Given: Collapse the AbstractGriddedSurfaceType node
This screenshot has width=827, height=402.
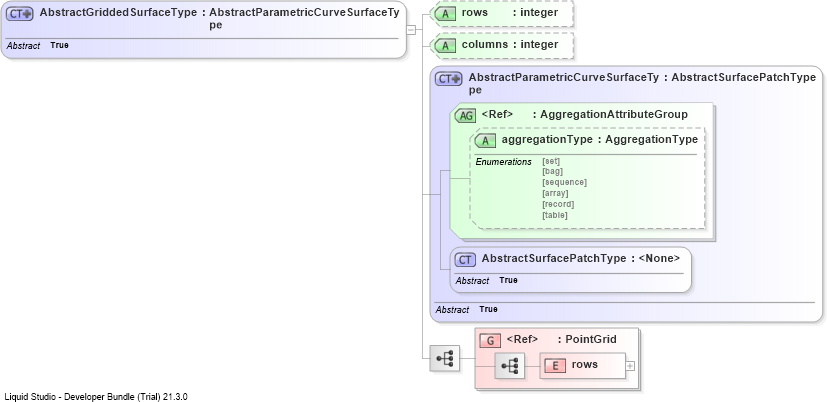Looking at the screenshot, I should point(411,30).
